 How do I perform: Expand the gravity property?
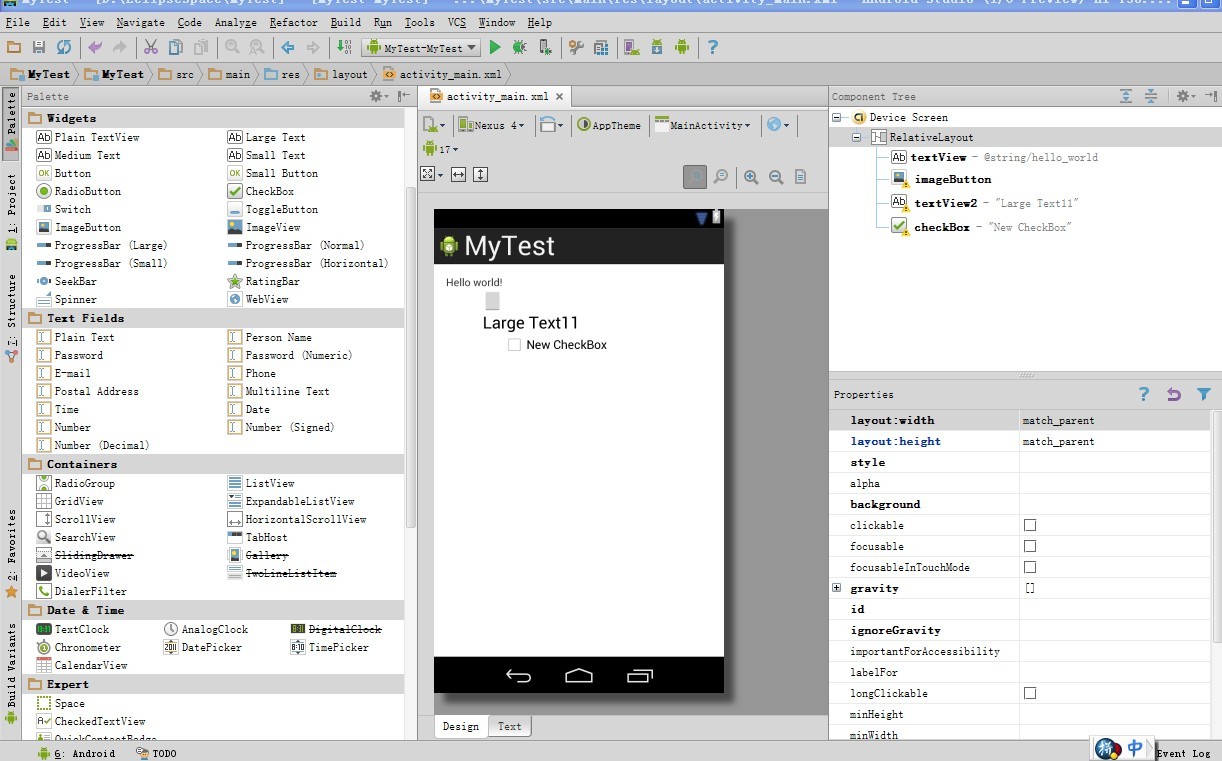point(837,588)
